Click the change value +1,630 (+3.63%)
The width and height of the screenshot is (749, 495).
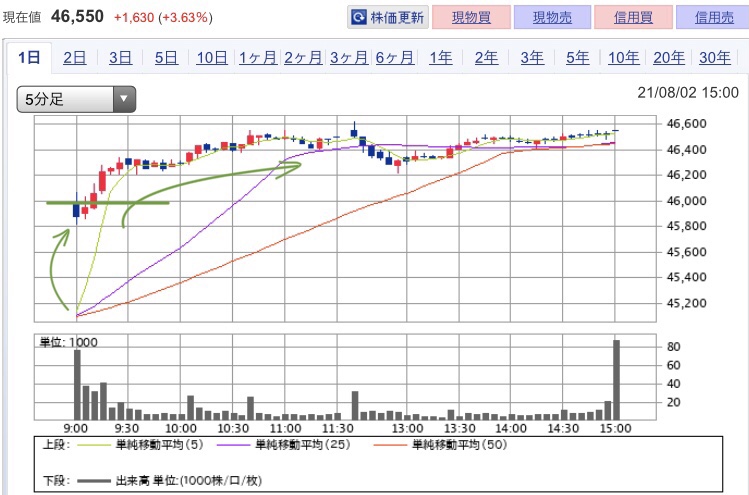click(163, 18)
